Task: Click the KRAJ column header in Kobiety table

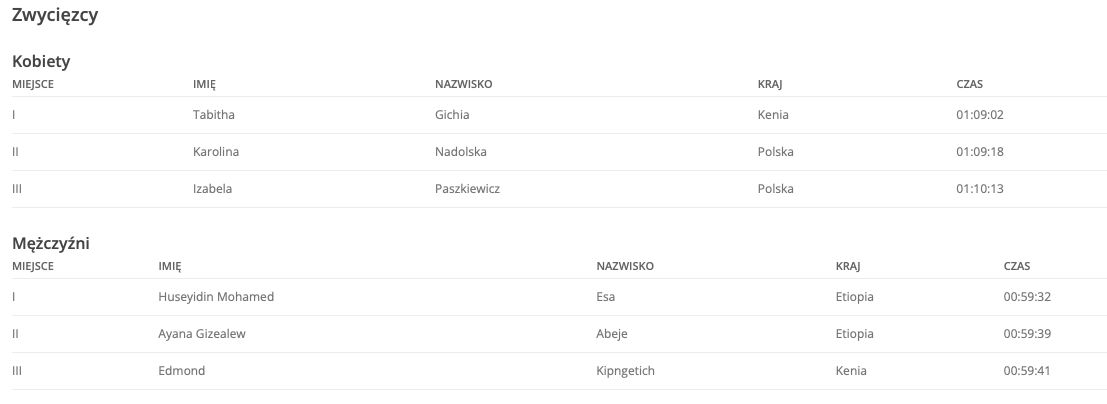Action: click(x=770, y=84)
